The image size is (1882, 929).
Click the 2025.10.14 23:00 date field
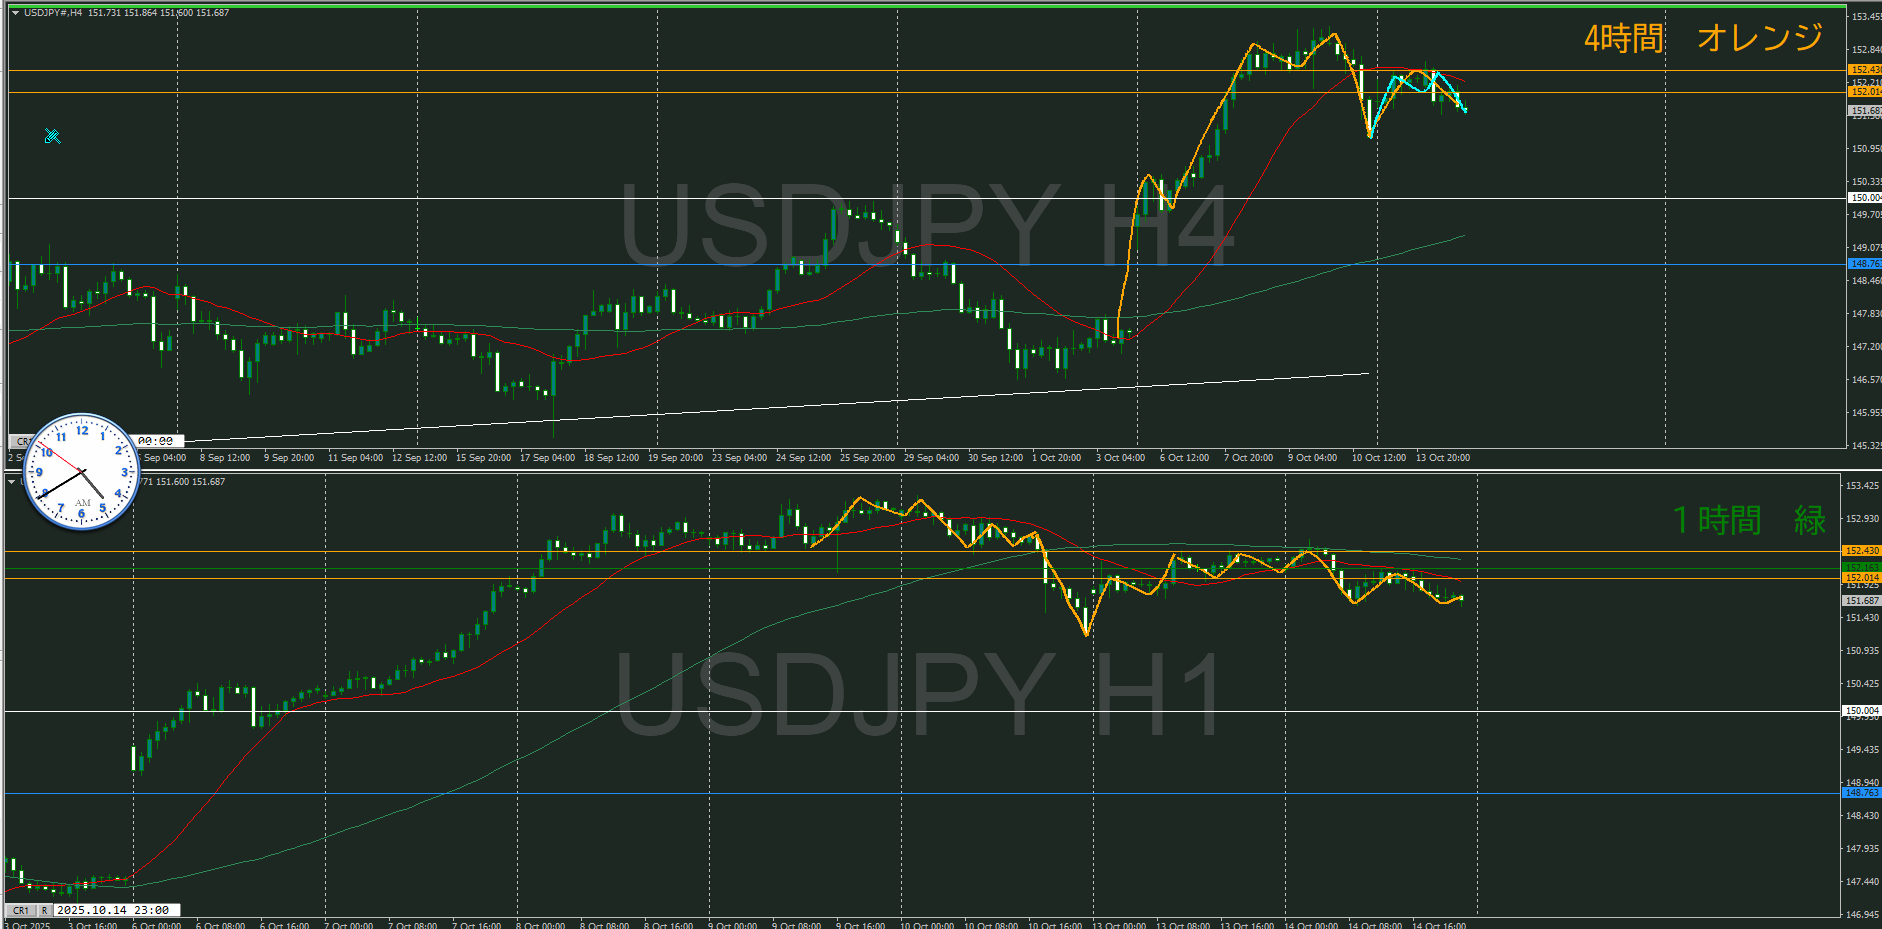(x=117, y=910)
